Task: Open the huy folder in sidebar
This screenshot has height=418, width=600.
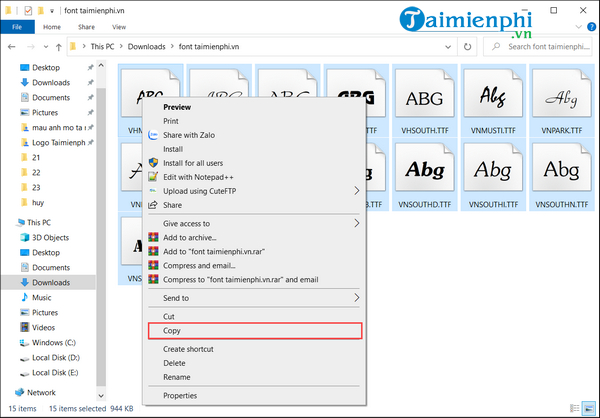Action: point(38,202)
